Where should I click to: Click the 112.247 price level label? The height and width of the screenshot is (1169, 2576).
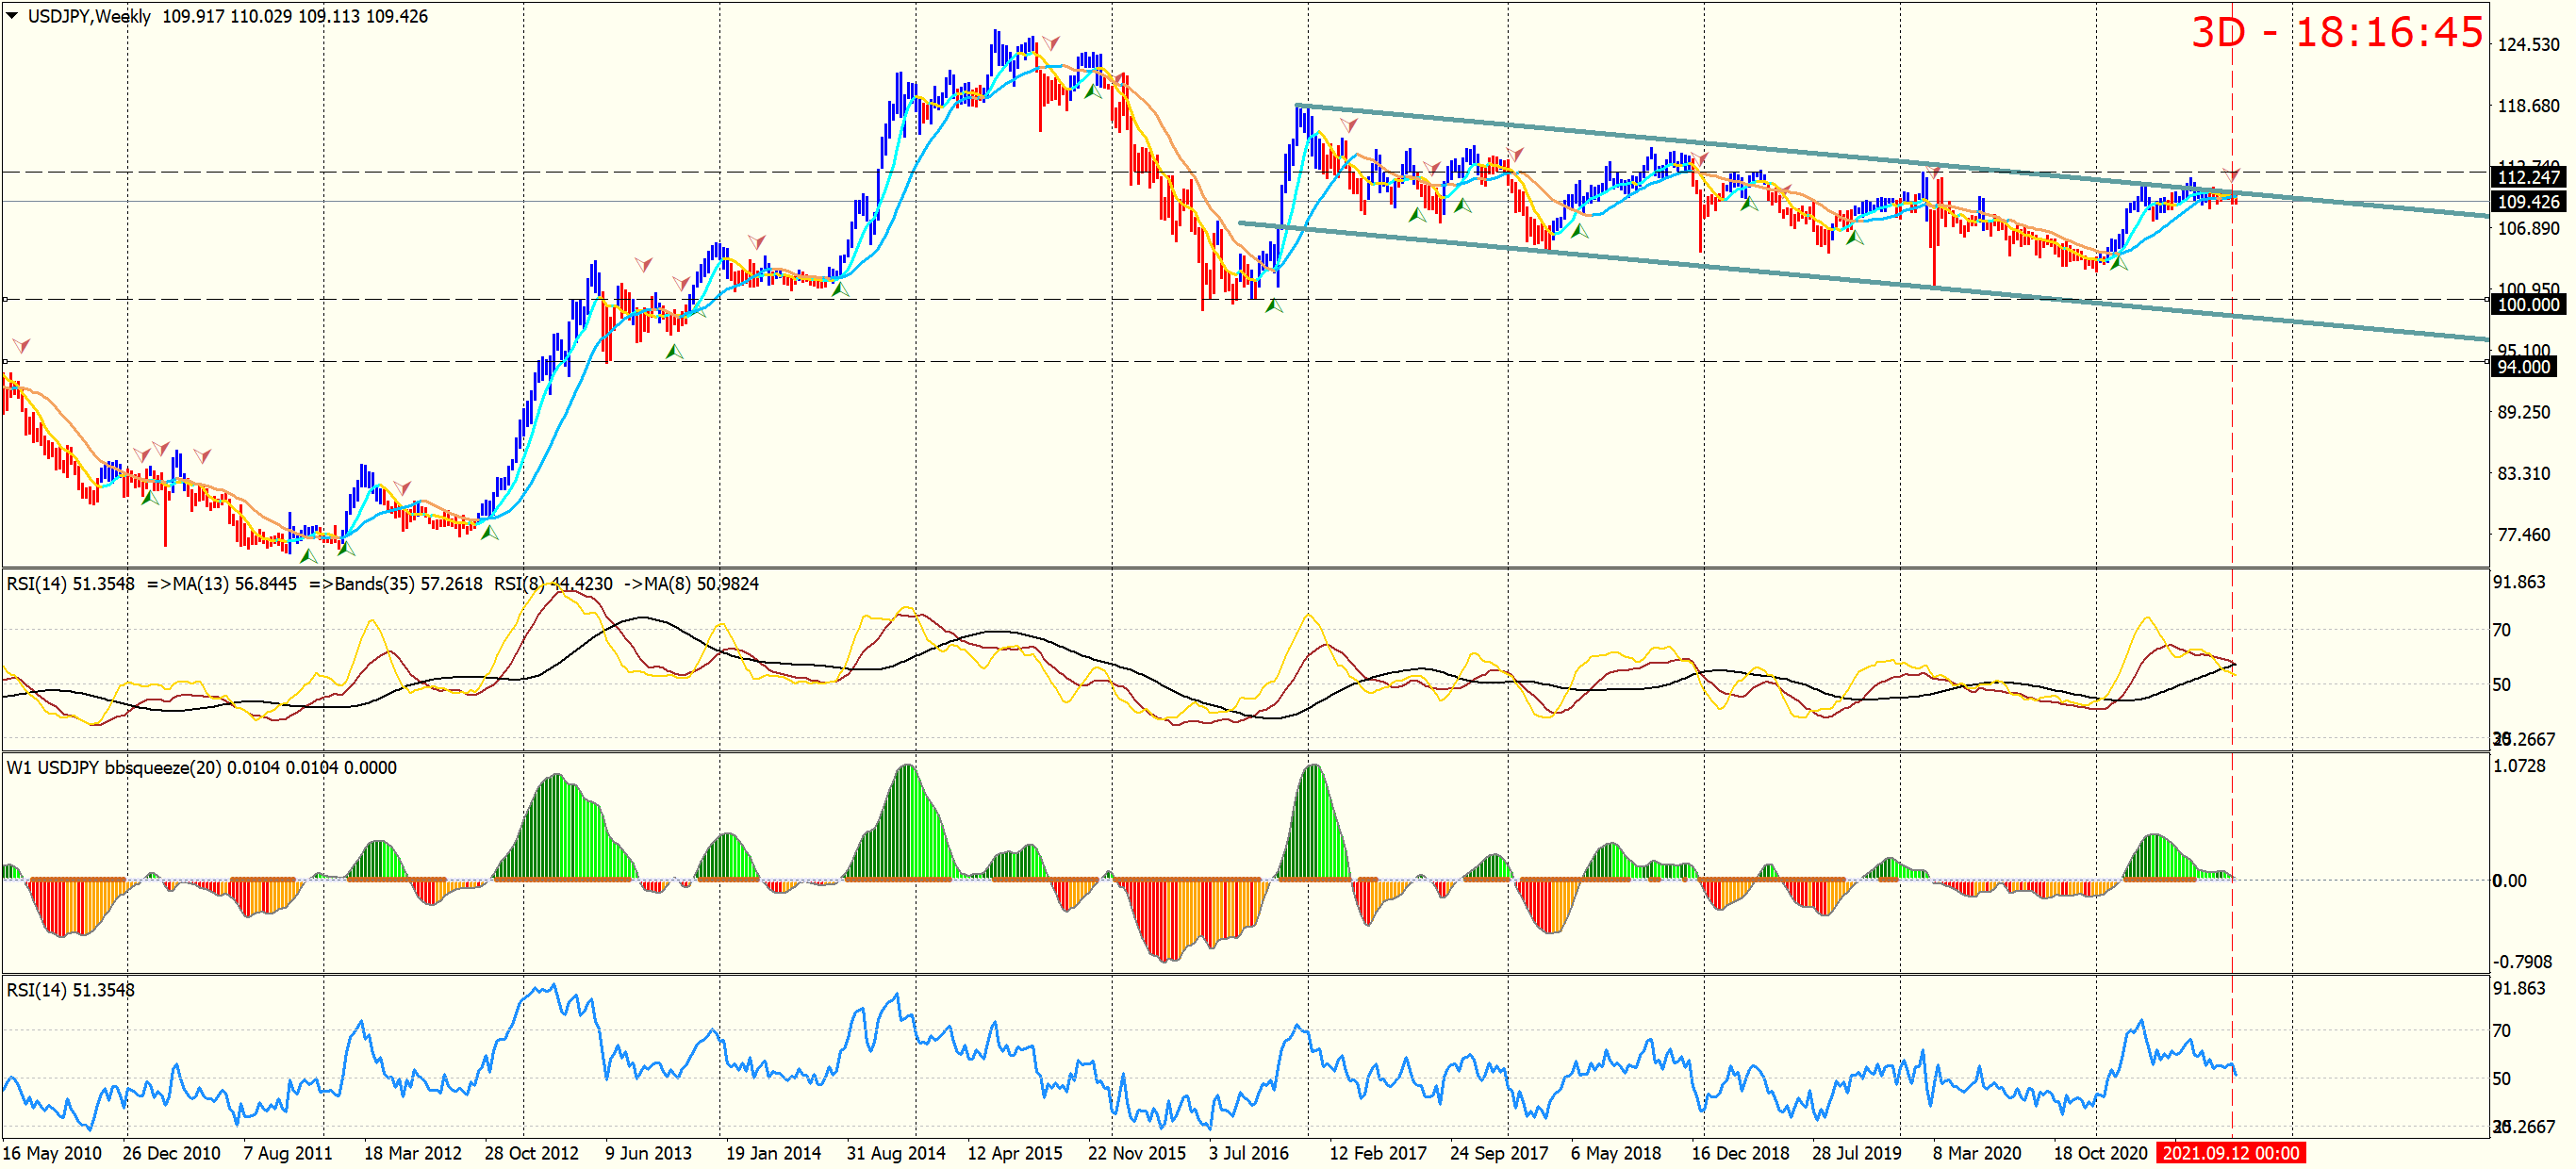pyautogui.click(x=2528, y=177)
